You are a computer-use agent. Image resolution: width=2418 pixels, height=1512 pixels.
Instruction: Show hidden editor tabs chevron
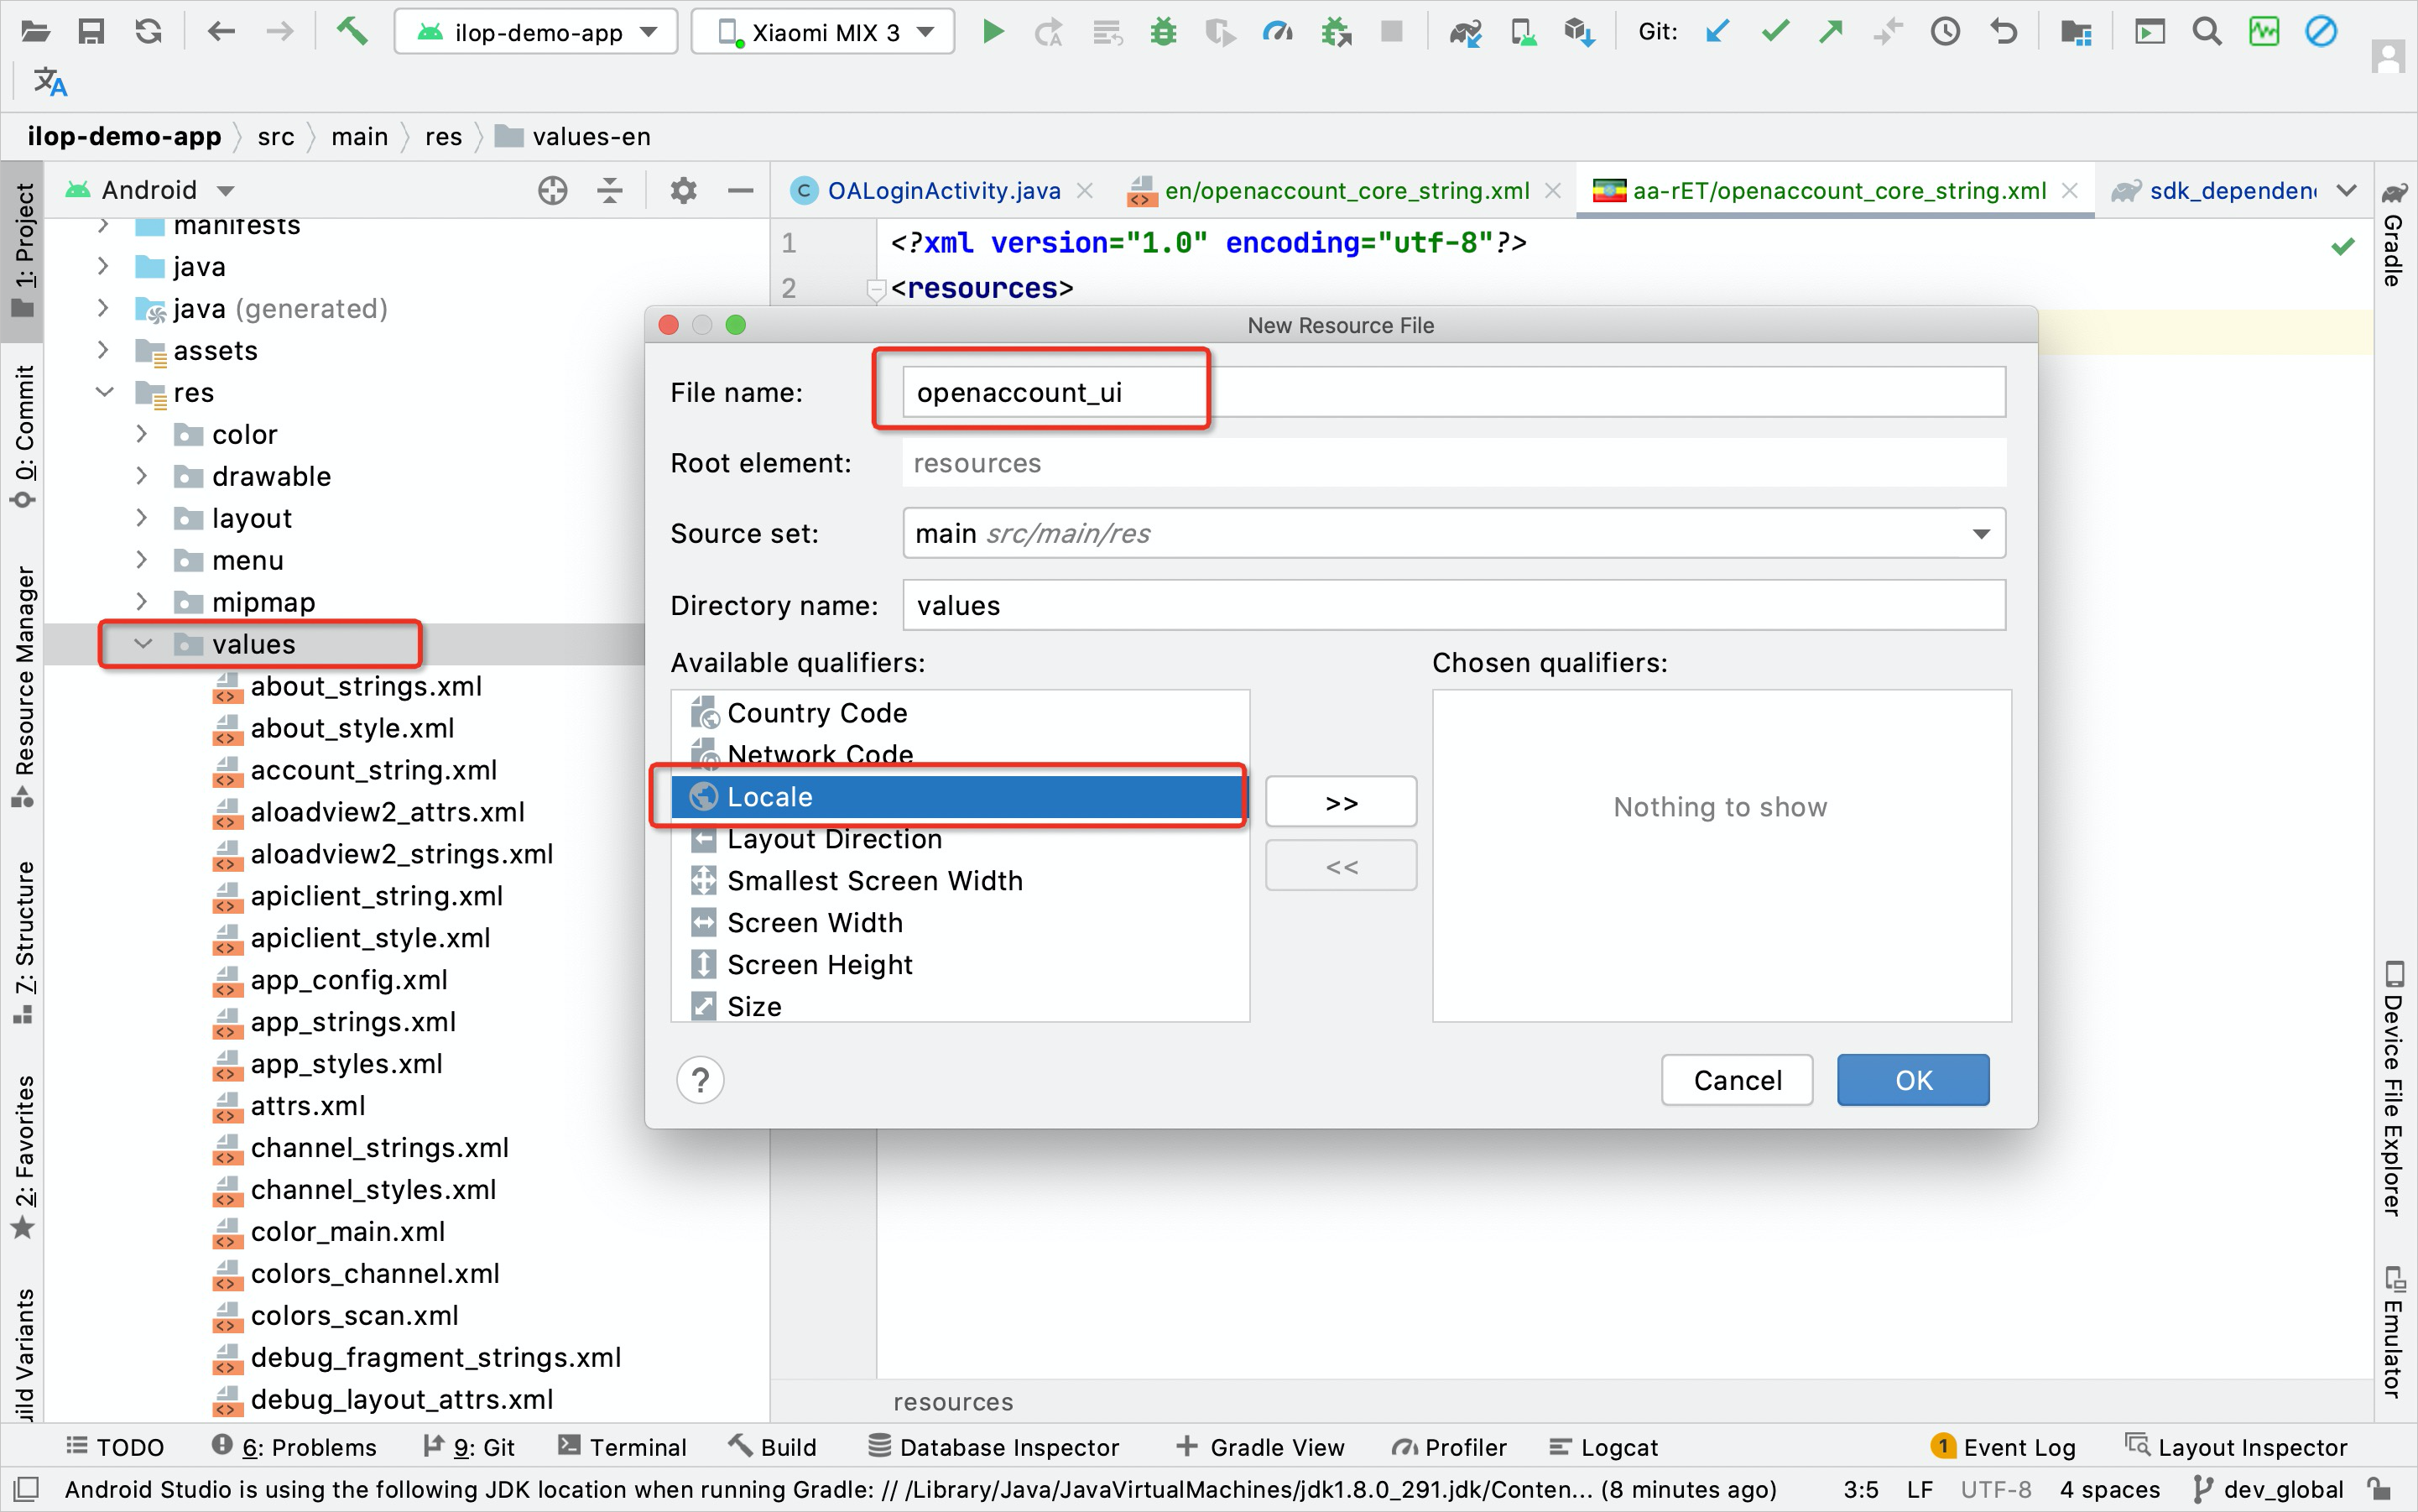2346,190
